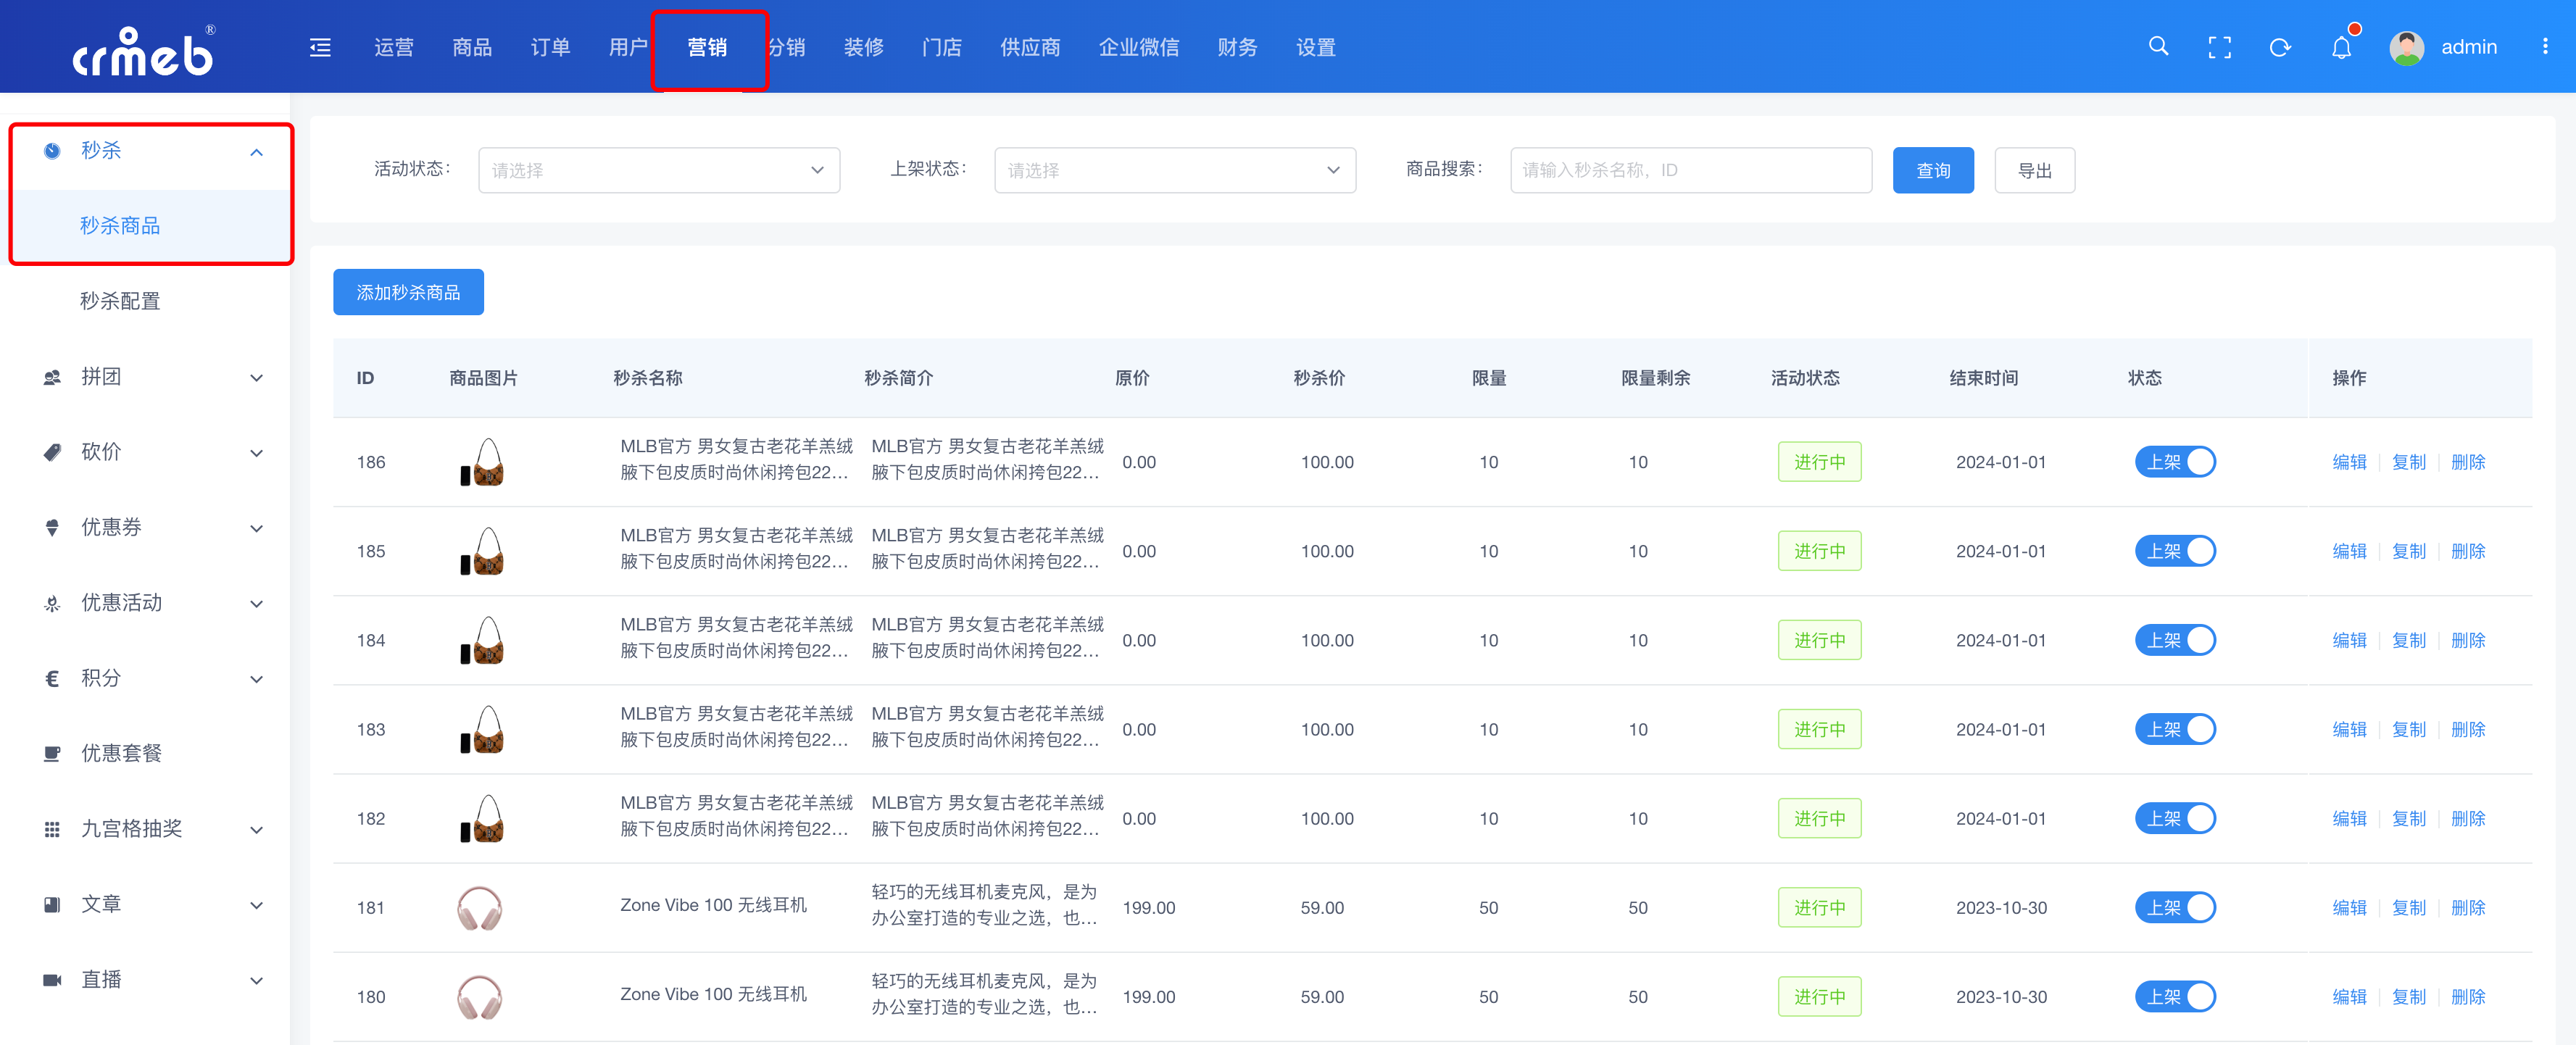Viewport: 2576px width, 1045px height.
Task: Focus the 商品搜索 input field
Action: 1691,170
